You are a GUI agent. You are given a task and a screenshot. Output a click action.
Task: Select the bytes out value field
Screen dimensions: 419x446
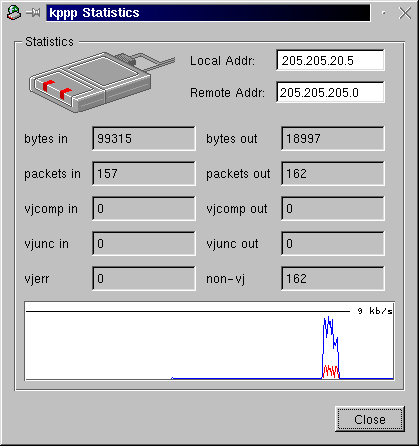click(x=333, y=138)
